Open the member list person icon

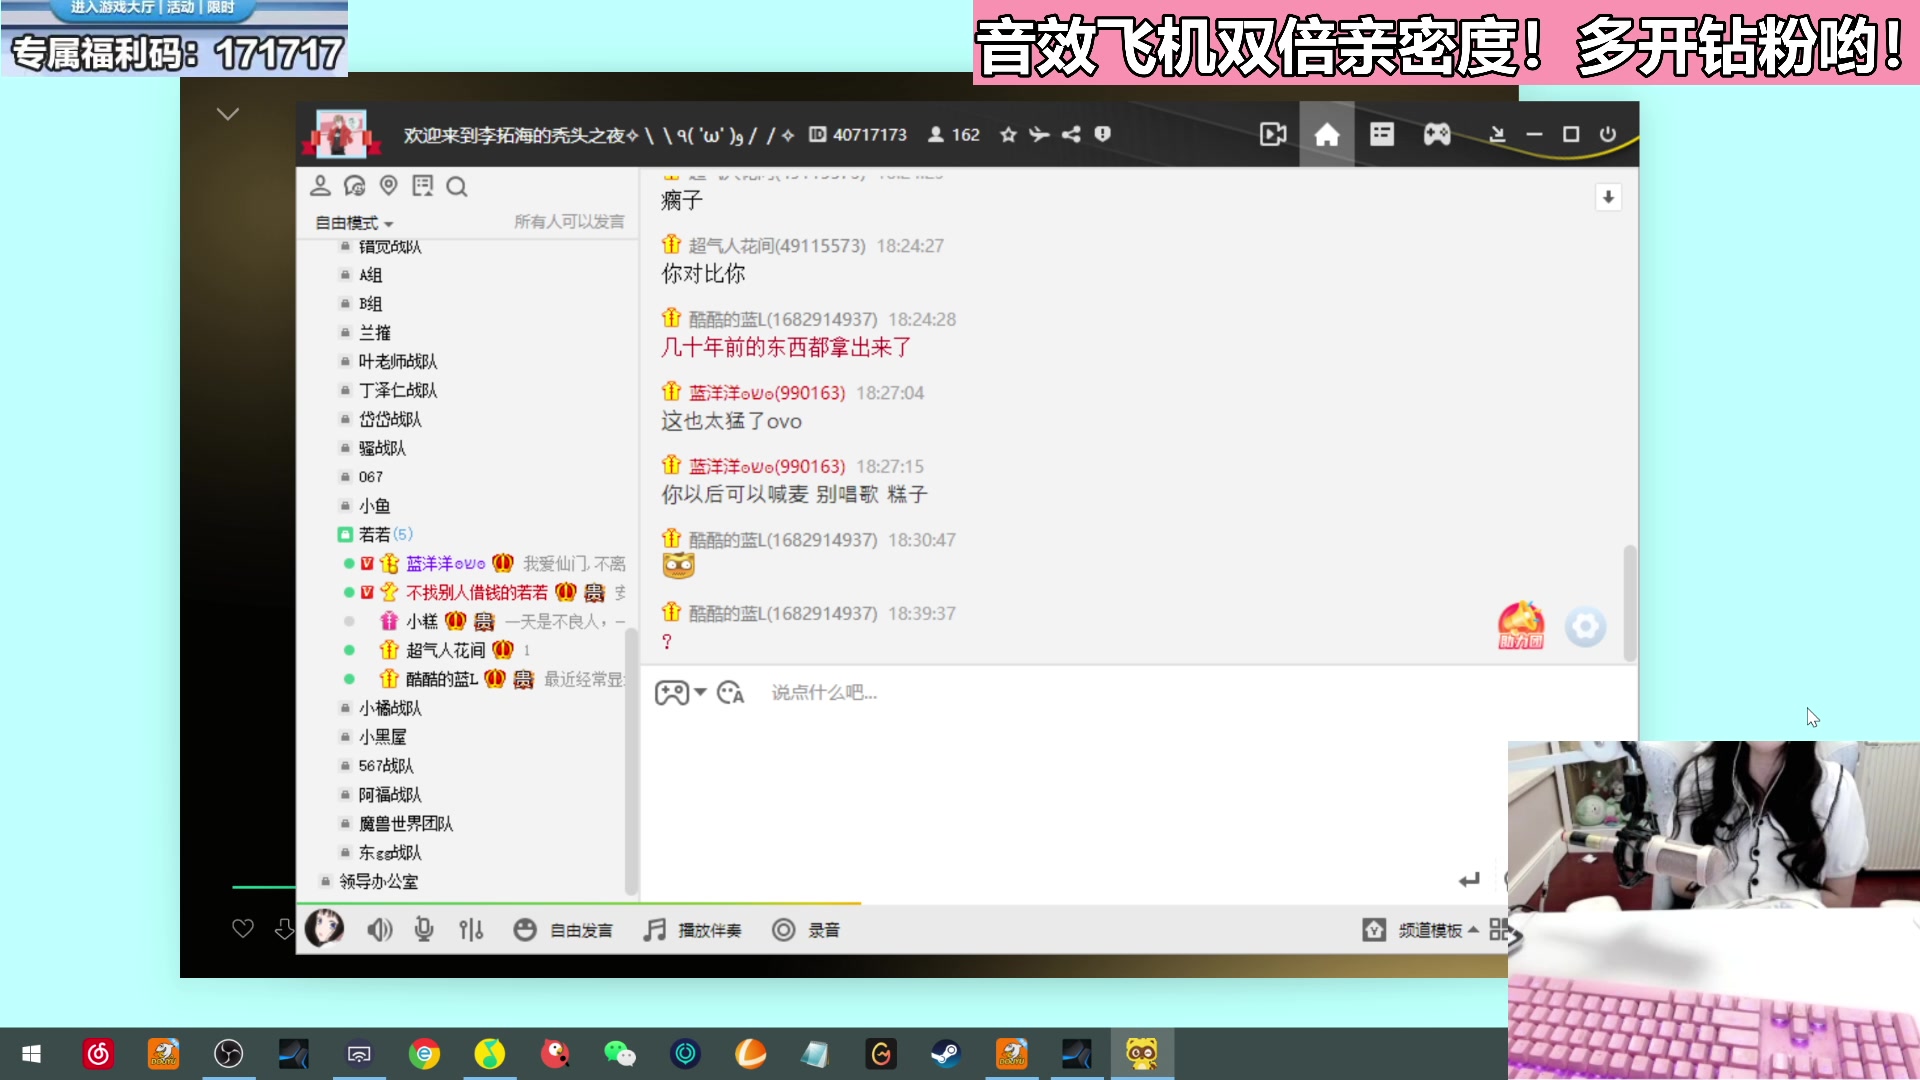click(x=320, y=186)
